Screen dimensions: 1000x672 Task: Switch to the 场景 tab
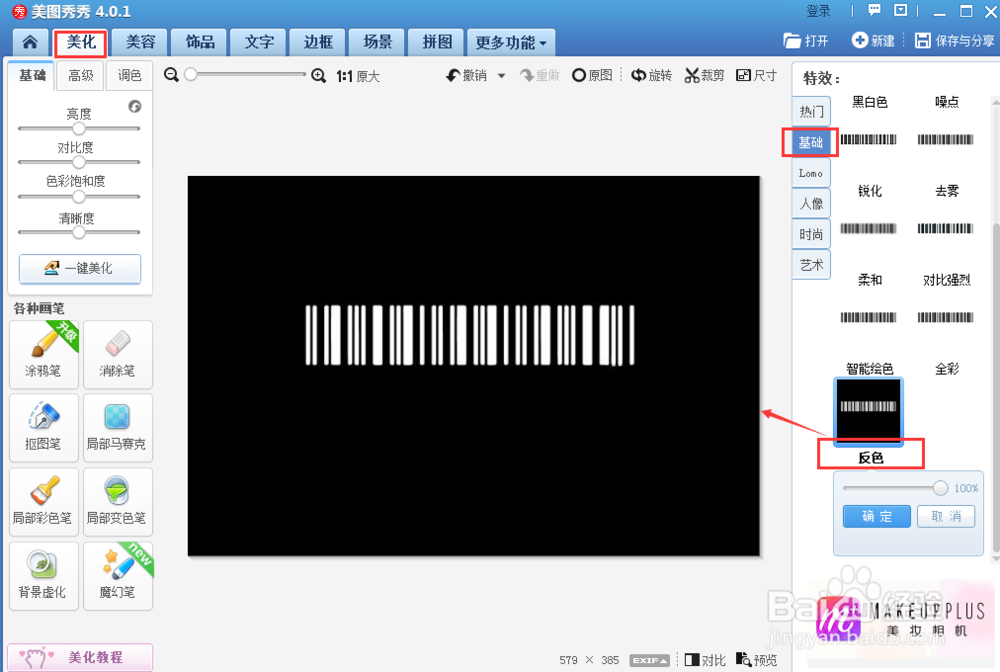(377, 43)
